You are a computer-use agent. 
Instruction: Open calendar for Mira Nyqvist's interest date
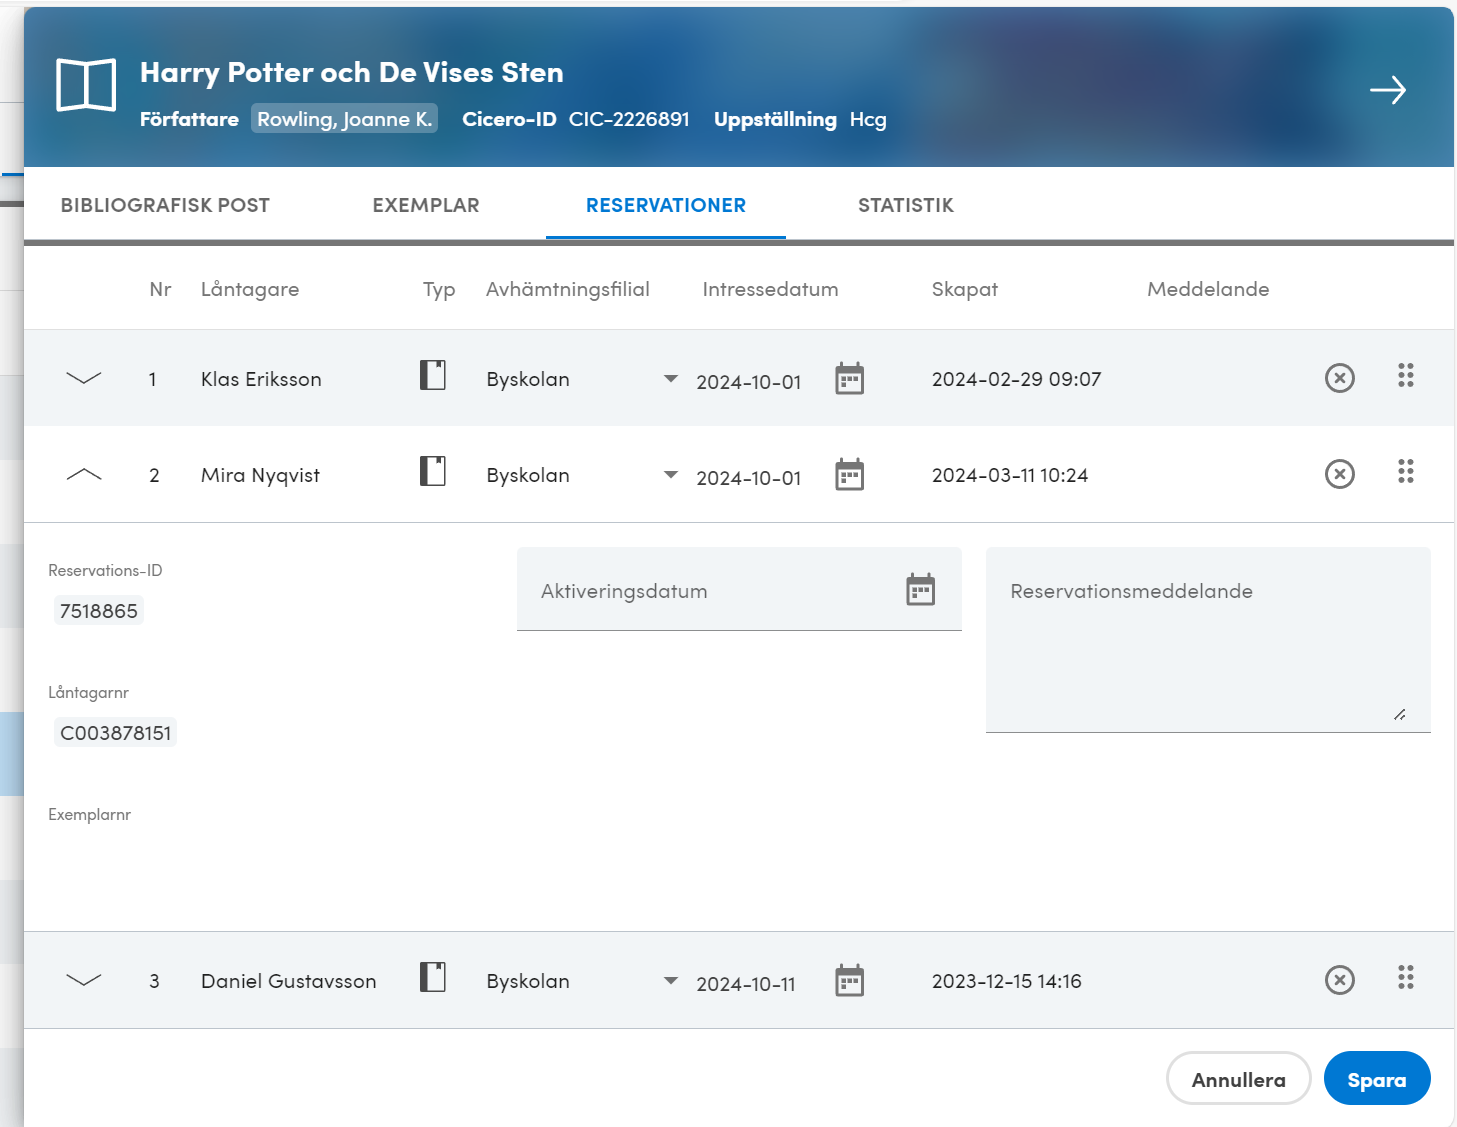coord(849,475)
